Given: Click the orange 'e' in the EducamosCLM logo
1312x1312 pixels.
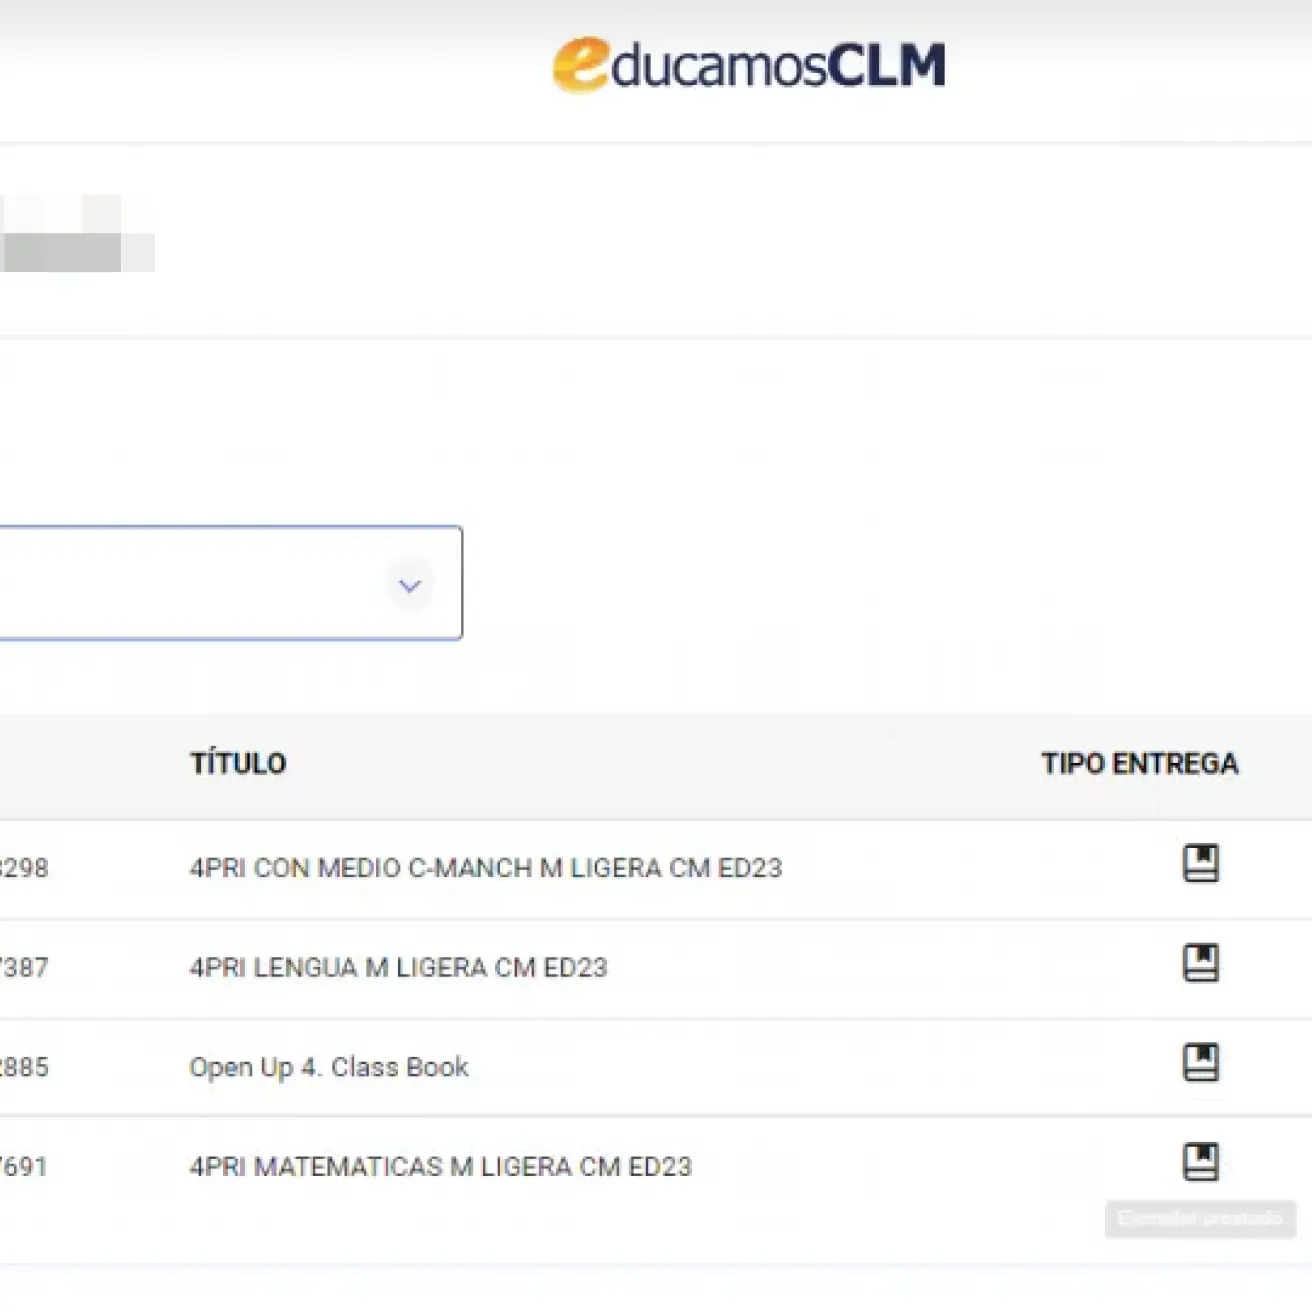Looking at the screenshot, I should pos(580,65).
